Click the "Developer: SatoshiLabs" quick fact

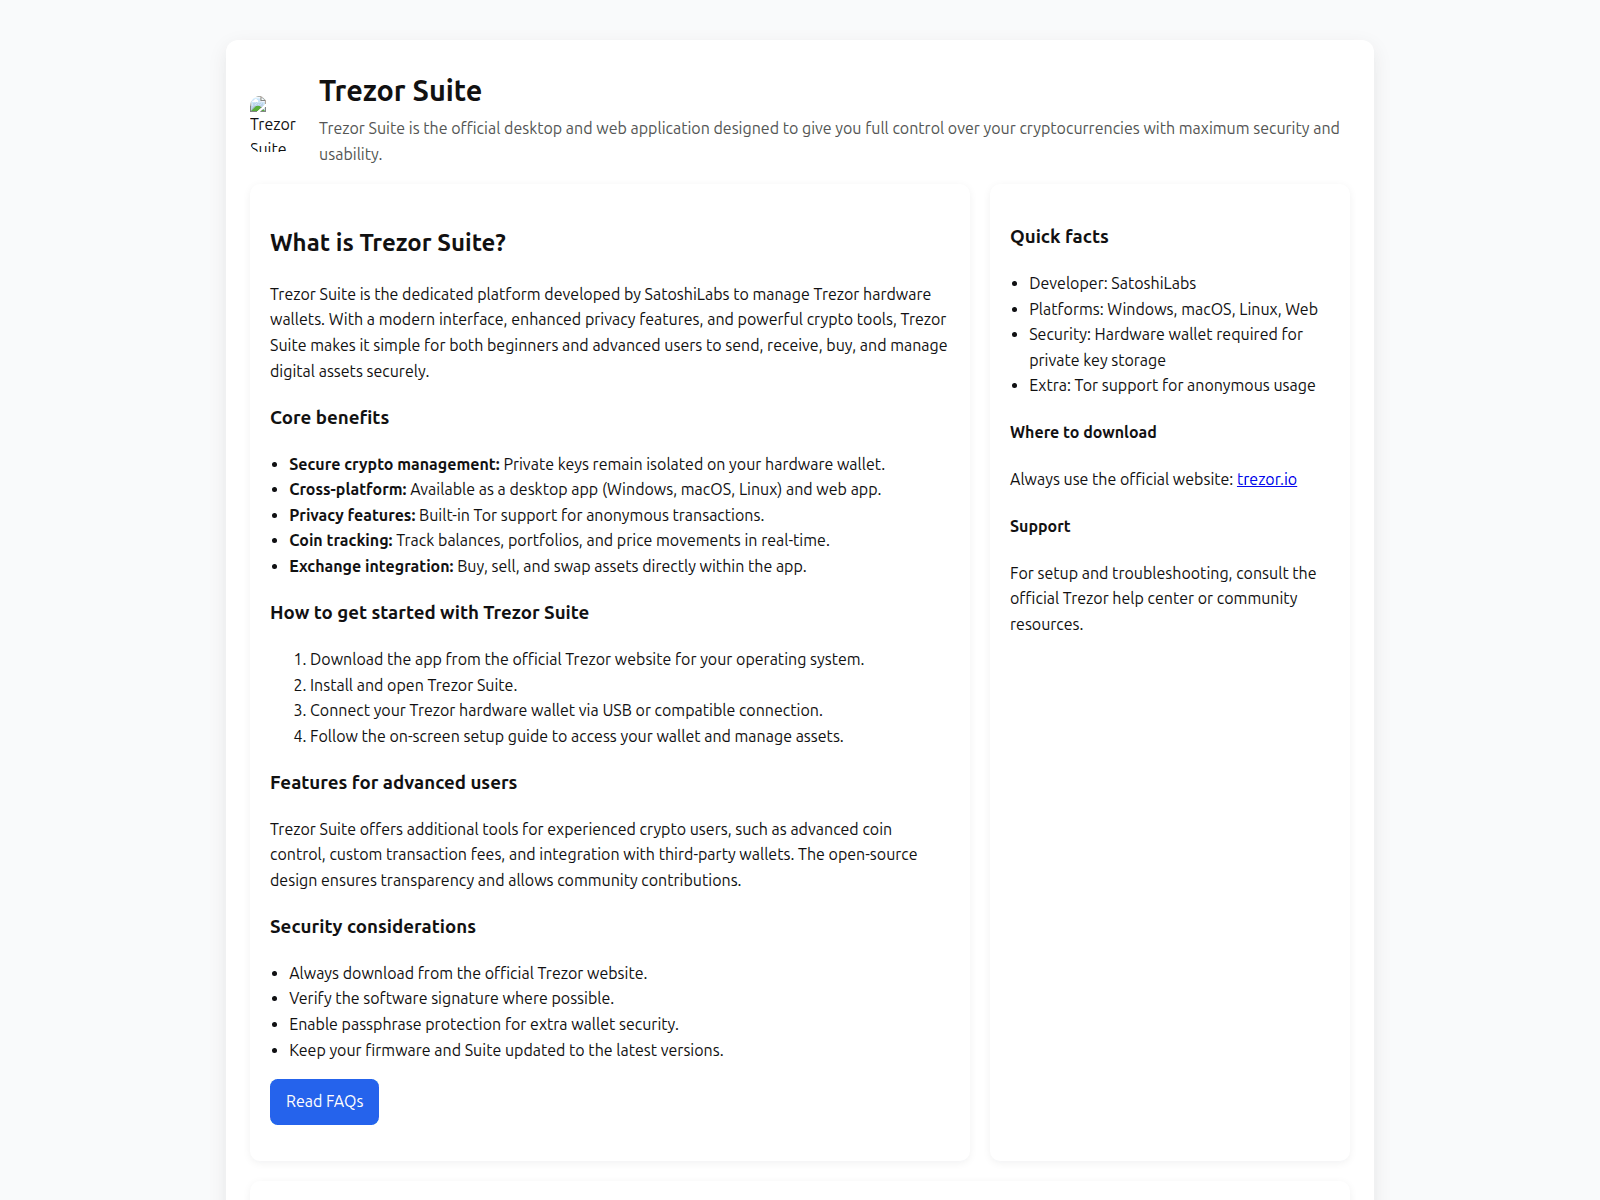(1112, 284)
